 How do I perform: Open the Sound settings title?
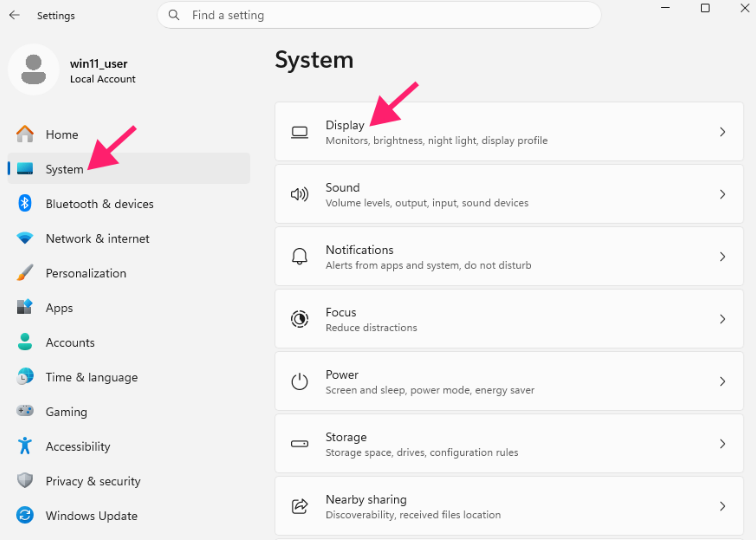pos(342,187)
